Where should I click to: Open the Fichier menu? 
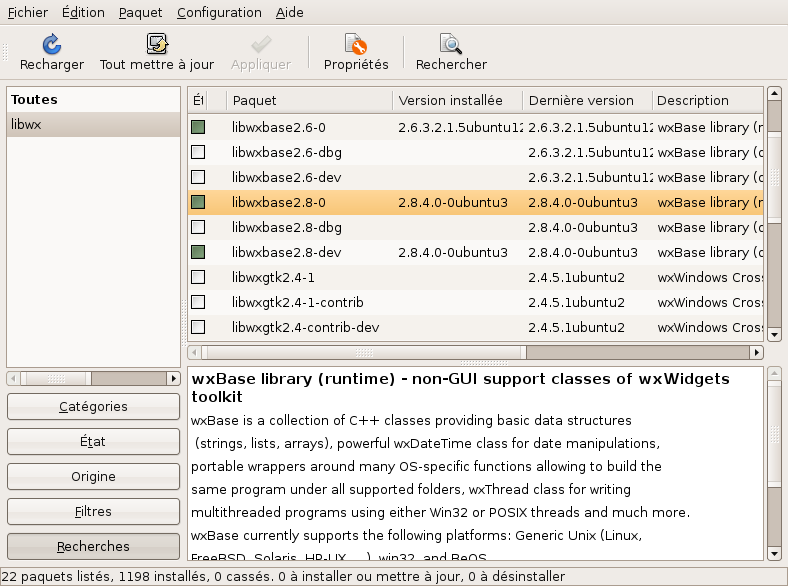tap(27, 13)
